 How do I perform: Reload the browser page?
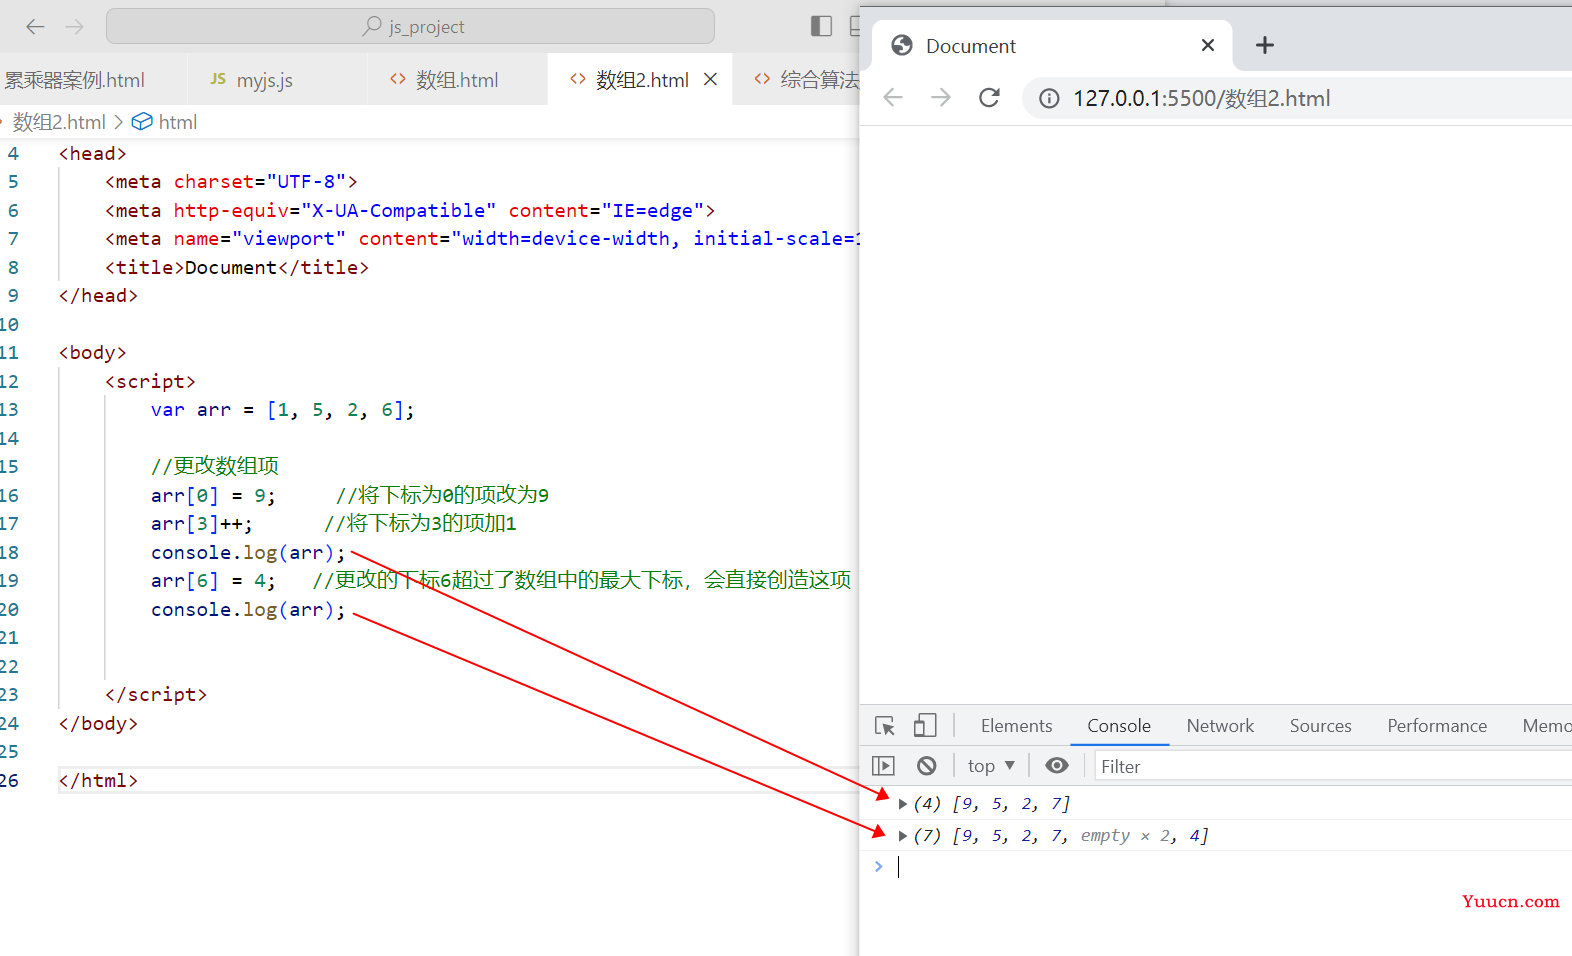989,98
